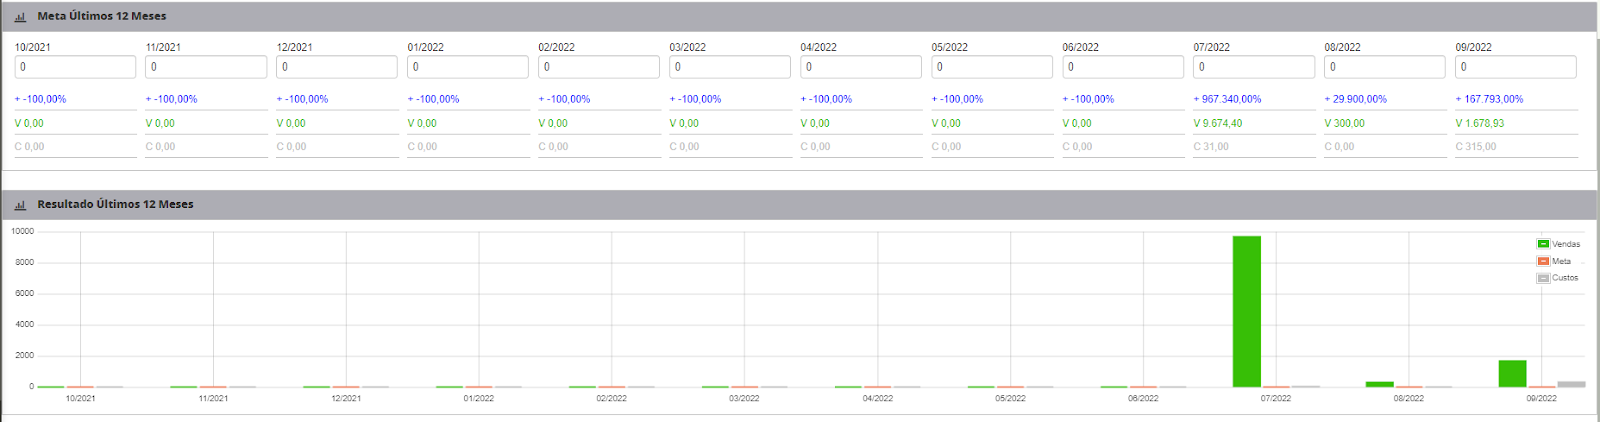Viewport: 1600px width, 422px height.
Task: Click the Vendas legend label text
Action: point(1566,244)
